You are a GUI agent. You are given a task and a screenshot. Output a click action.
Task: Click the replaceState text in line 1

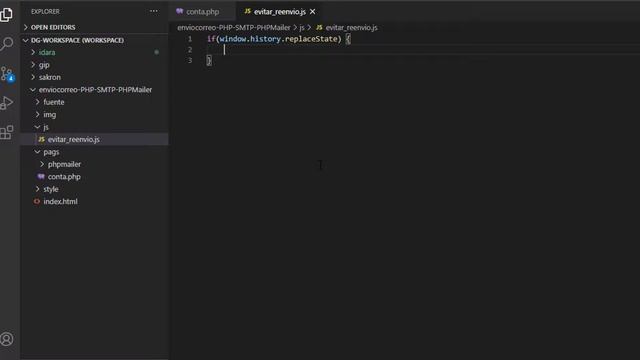[311, 39]
